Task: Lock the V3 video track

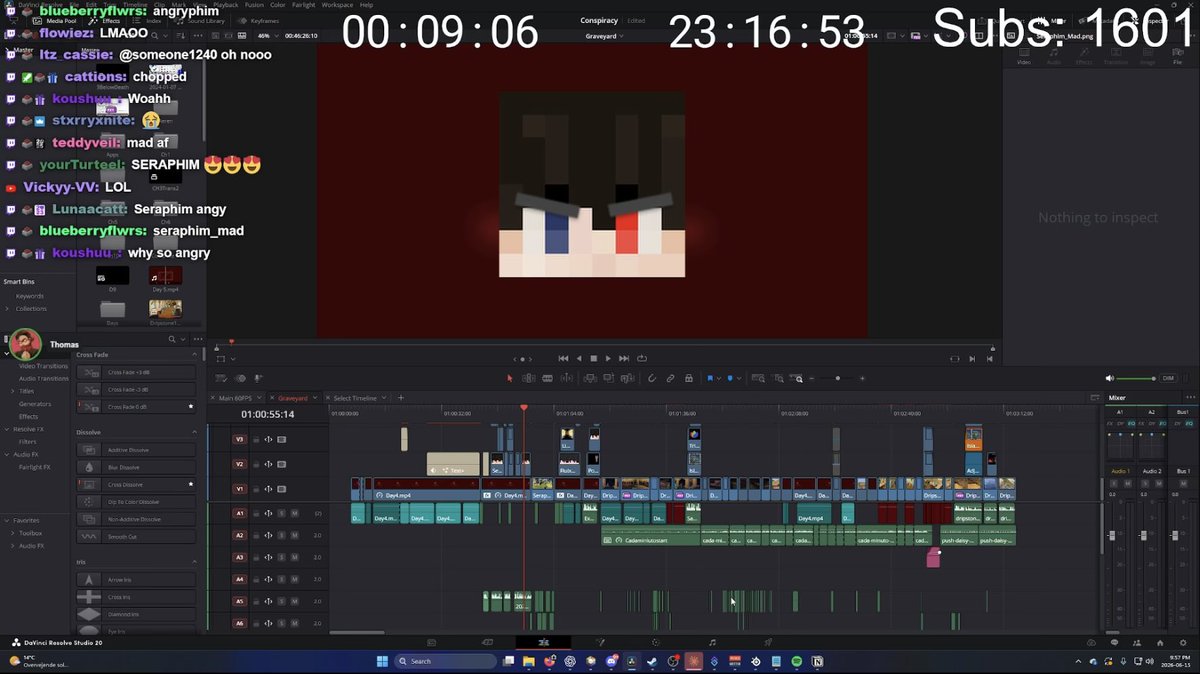Action: [x=256, y=439]
